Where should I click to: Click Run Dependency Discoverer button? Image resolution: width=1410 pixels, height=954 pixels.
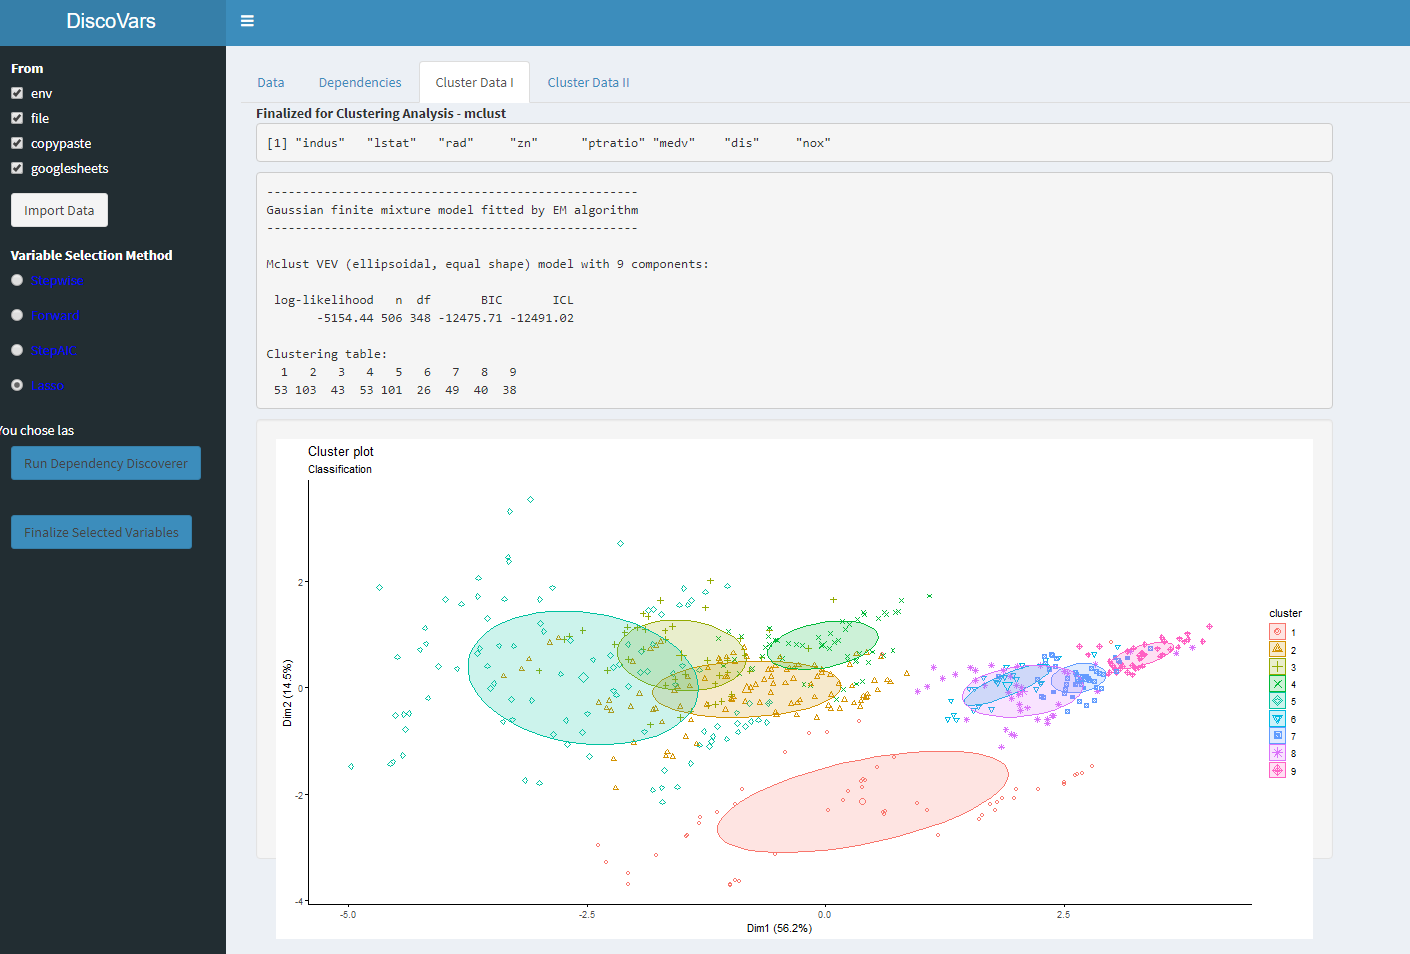[106, 463]
